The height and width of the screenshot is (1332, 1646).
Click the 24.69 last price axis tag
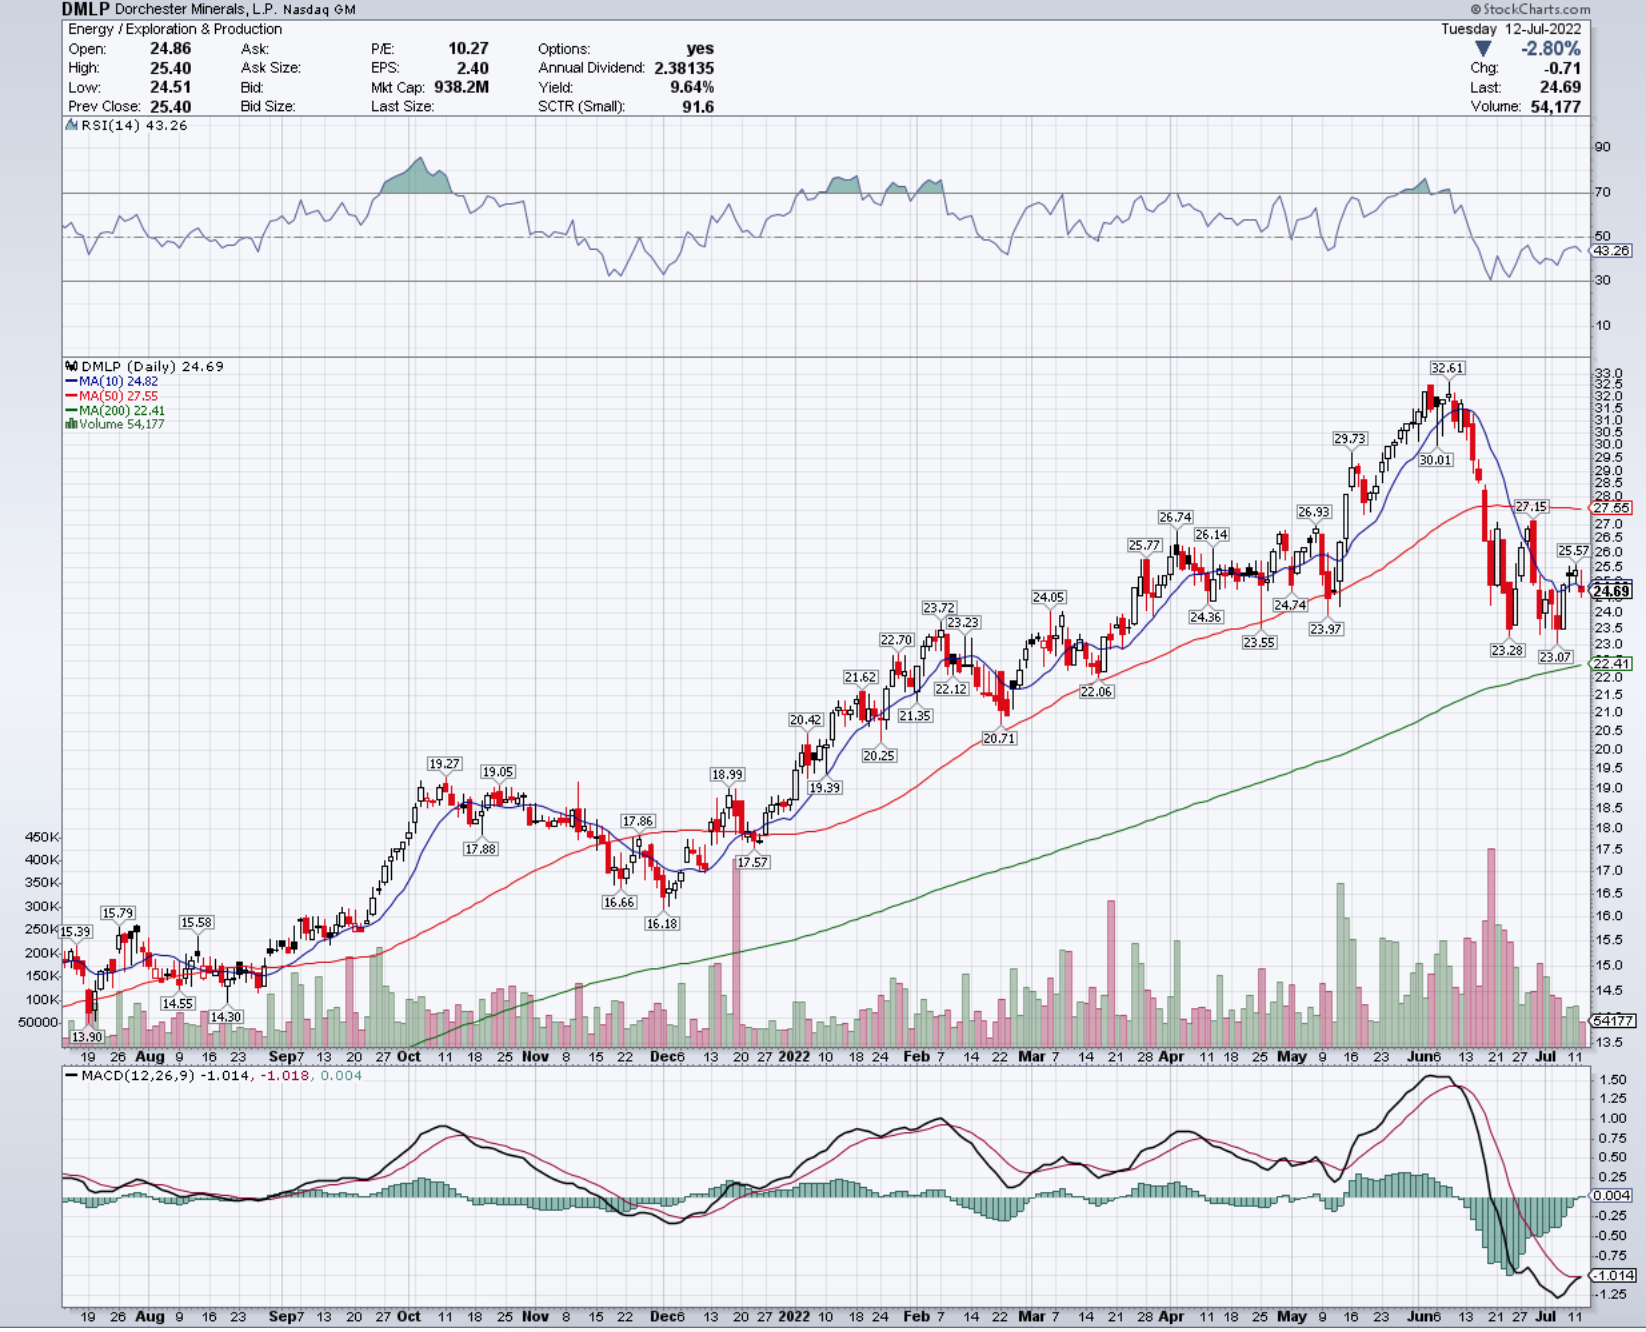(x=1611, y=591)
